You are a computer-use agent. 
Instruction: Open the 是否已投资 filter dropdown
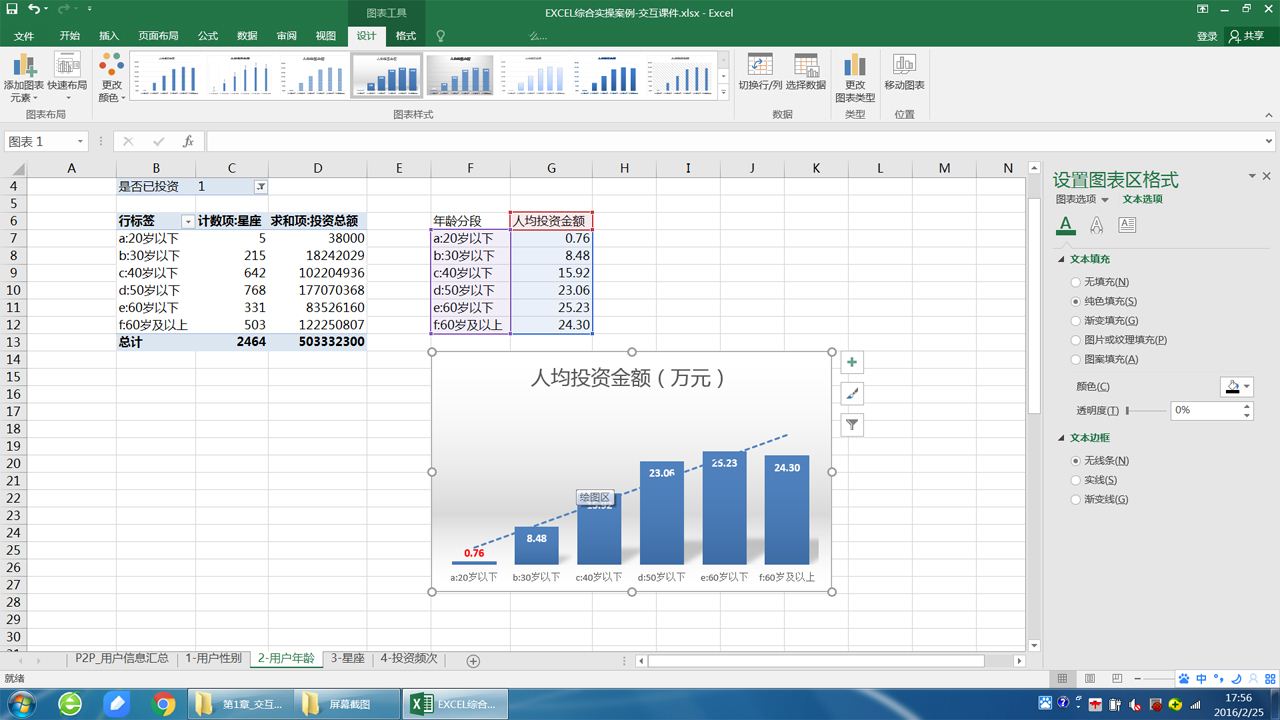pyautogui.click(x=260, y=187)
